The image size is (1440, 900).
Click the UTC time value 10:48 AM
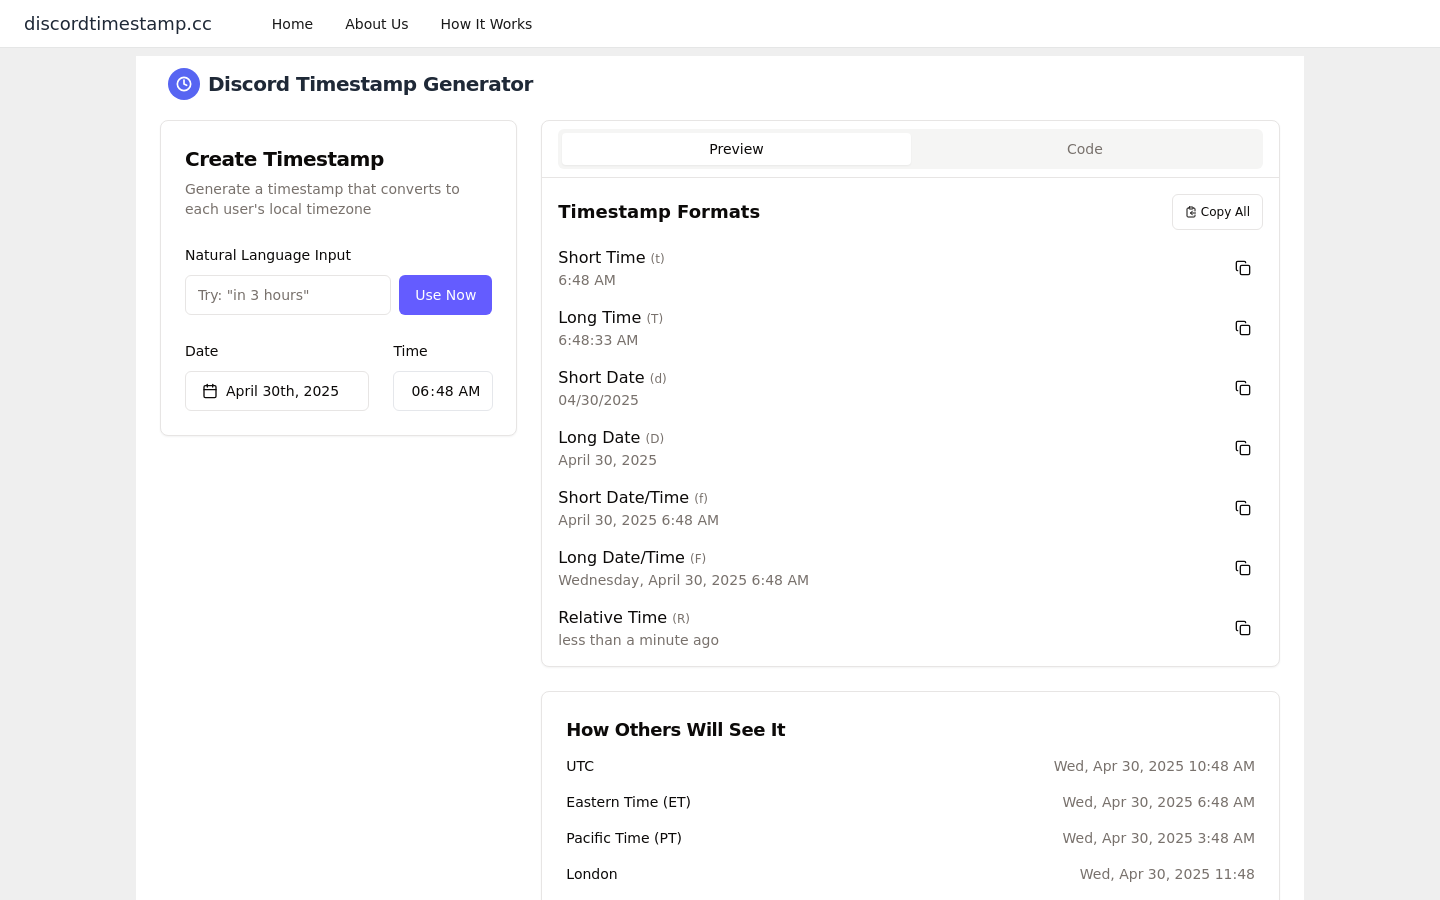[x=1154, y=766]
